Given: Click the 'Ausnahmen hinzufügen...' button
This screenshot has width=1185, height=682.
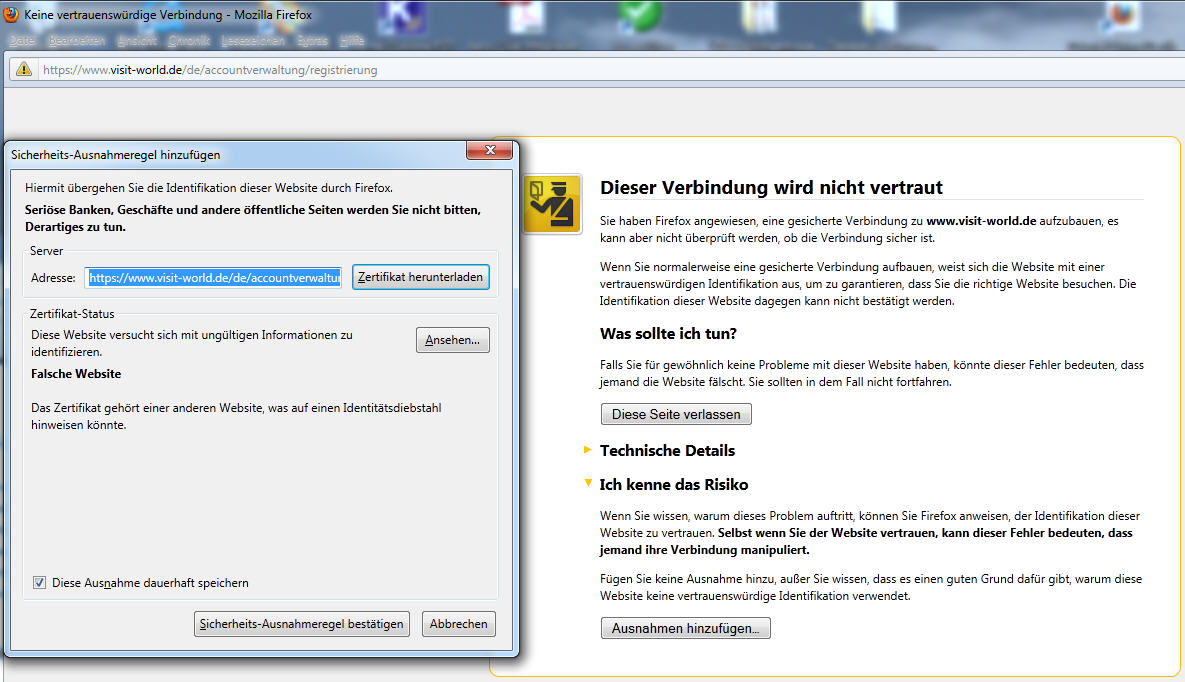Looking at the screenshot, I should 685,628.
